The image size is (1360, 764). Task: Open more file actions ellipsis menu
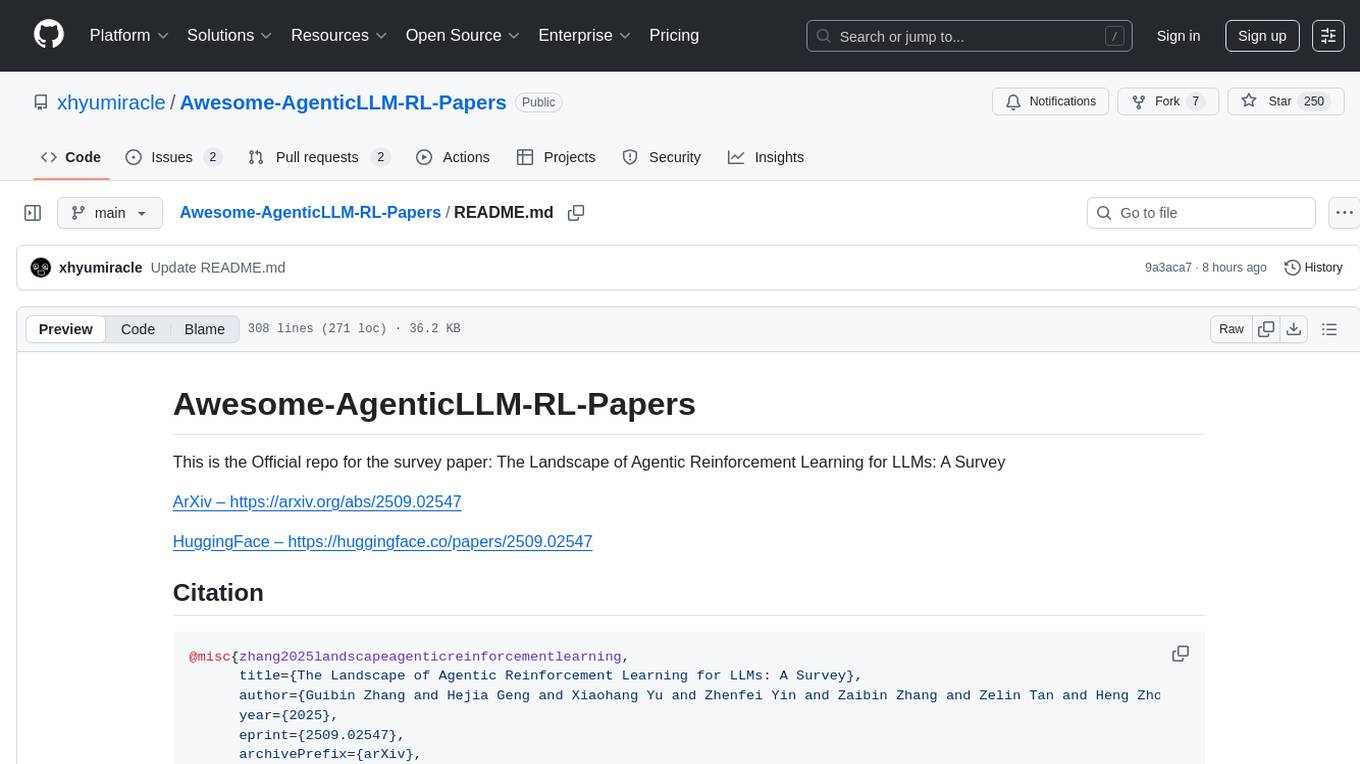pos(1344,213)
